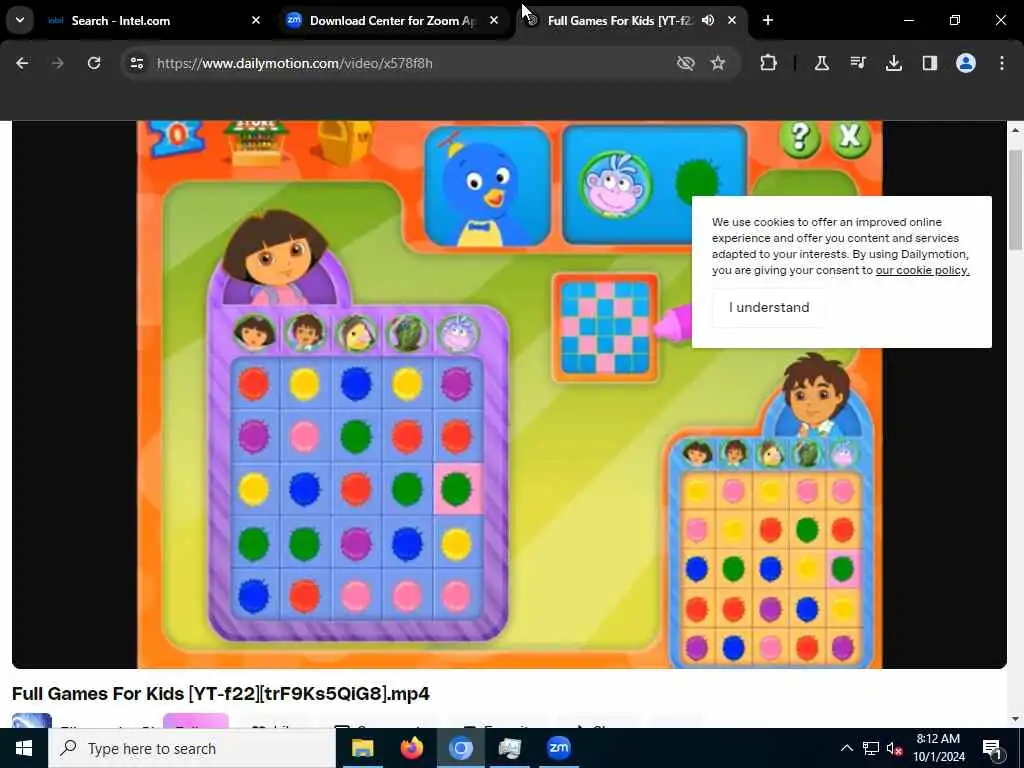Click the Type here to search box
The width and height of the screenshot is (1024, 768).
(192, 748)
